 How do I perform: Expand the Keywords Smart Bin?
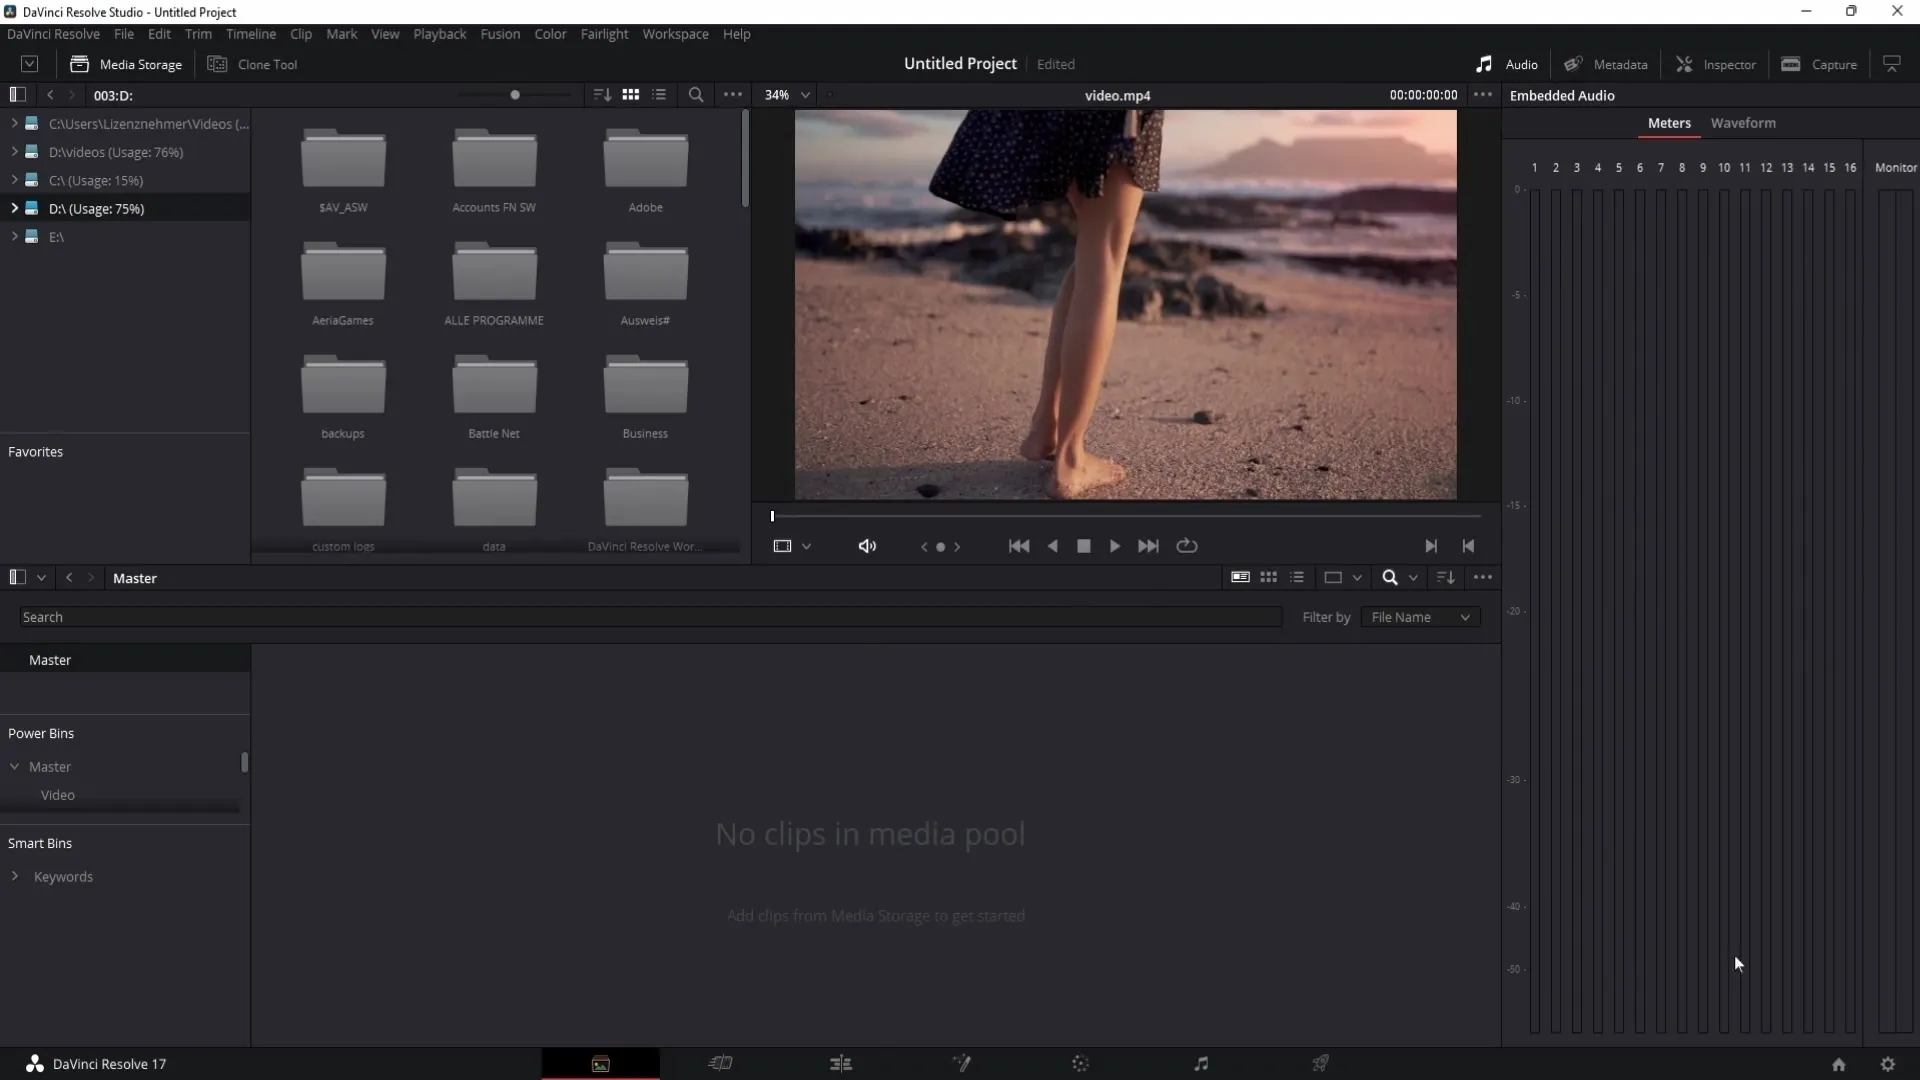pyautogui.click(x=15, y=877)
